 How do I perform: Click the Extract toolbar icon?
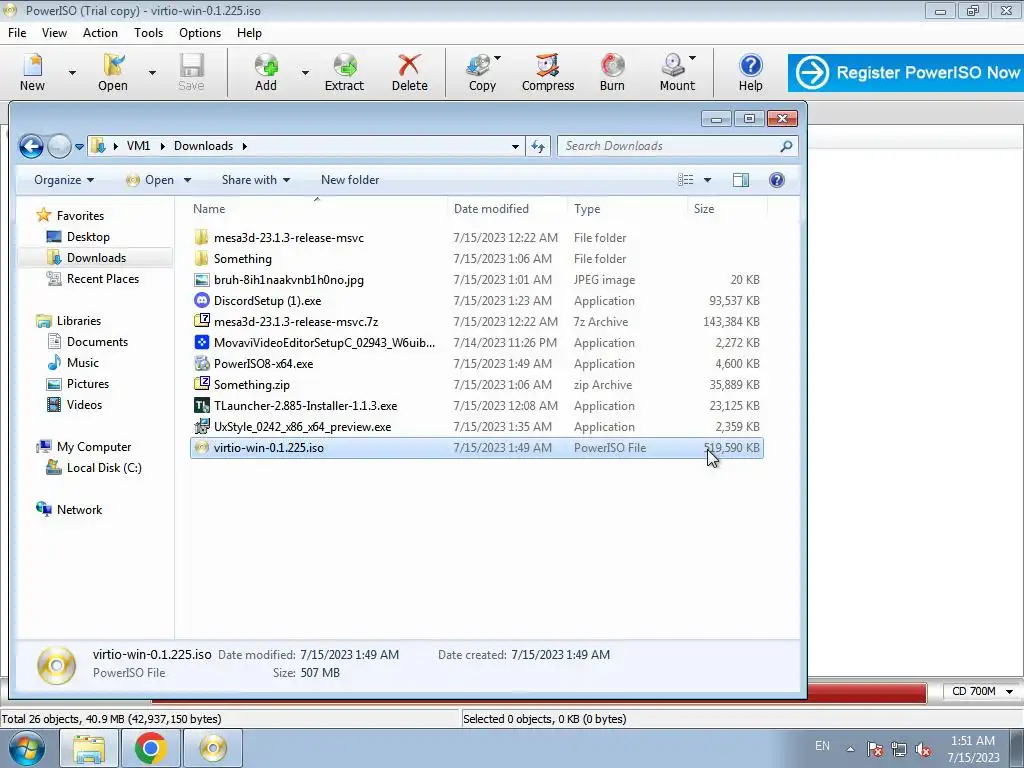344,72
